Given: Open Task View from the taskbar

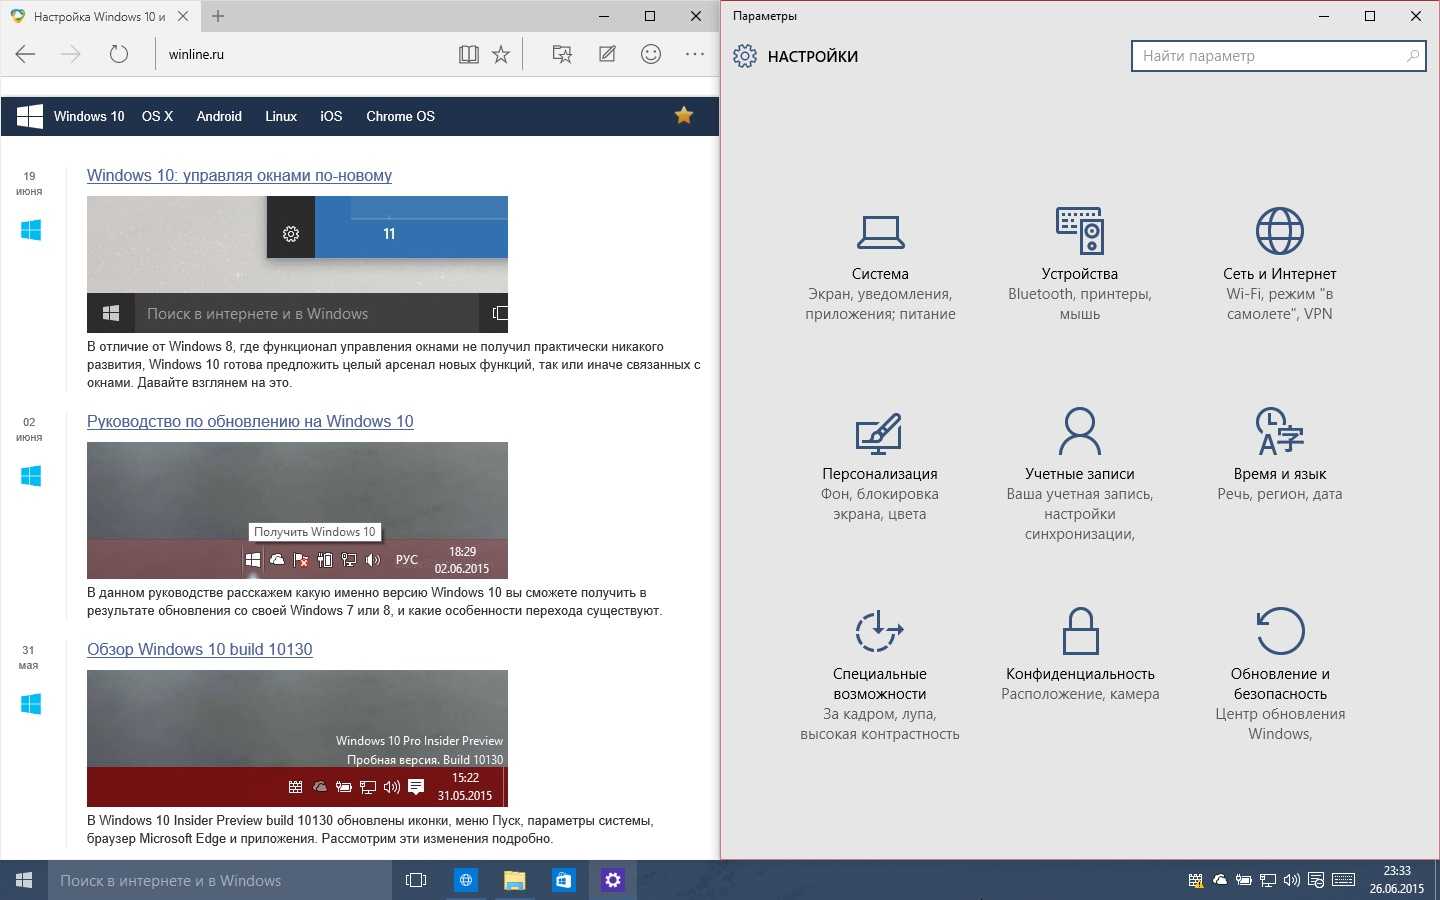Looking at the screenshot, I should 416,880.
